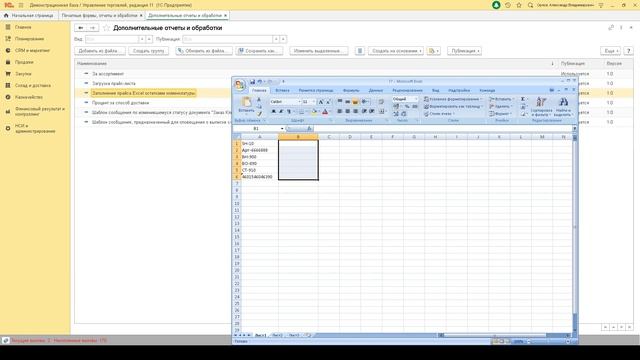Toggle Wrap Text in alignment group
This screenshot has height=360, width=640.
[381, 102]
